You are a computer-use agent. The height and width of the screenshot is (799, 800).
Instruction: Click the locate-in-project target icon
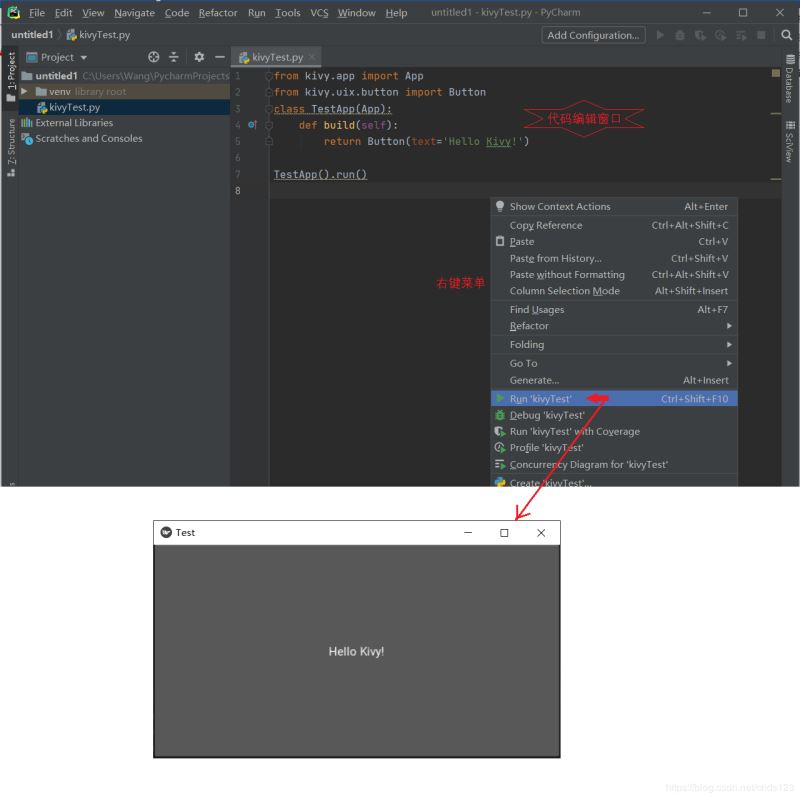click(154, 57)
